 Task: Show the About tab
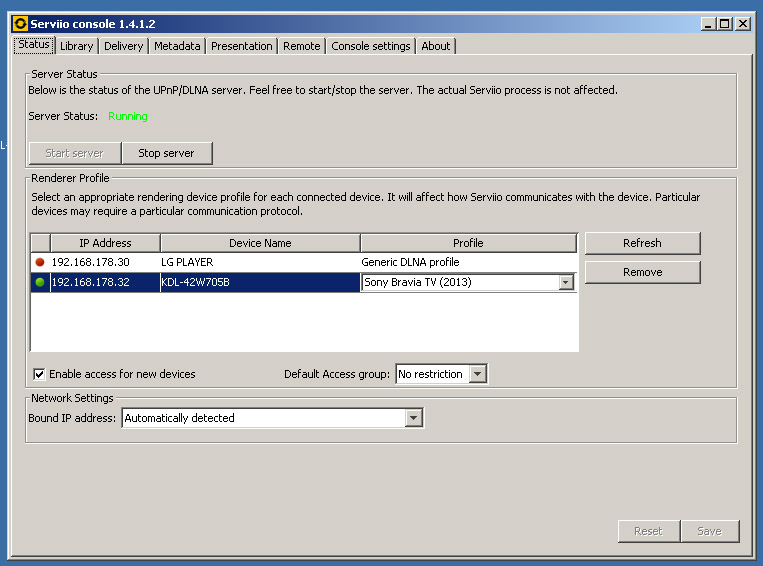pyautogui.click(x=436, y=46)
